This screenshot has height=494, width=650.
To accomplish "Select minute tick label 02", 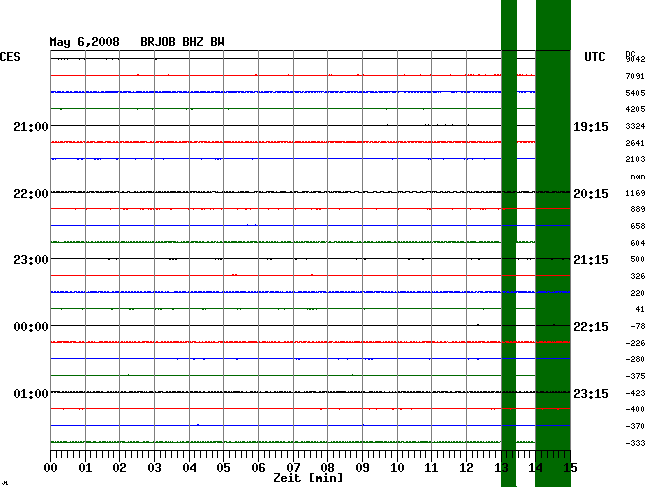I will (119, 468).
